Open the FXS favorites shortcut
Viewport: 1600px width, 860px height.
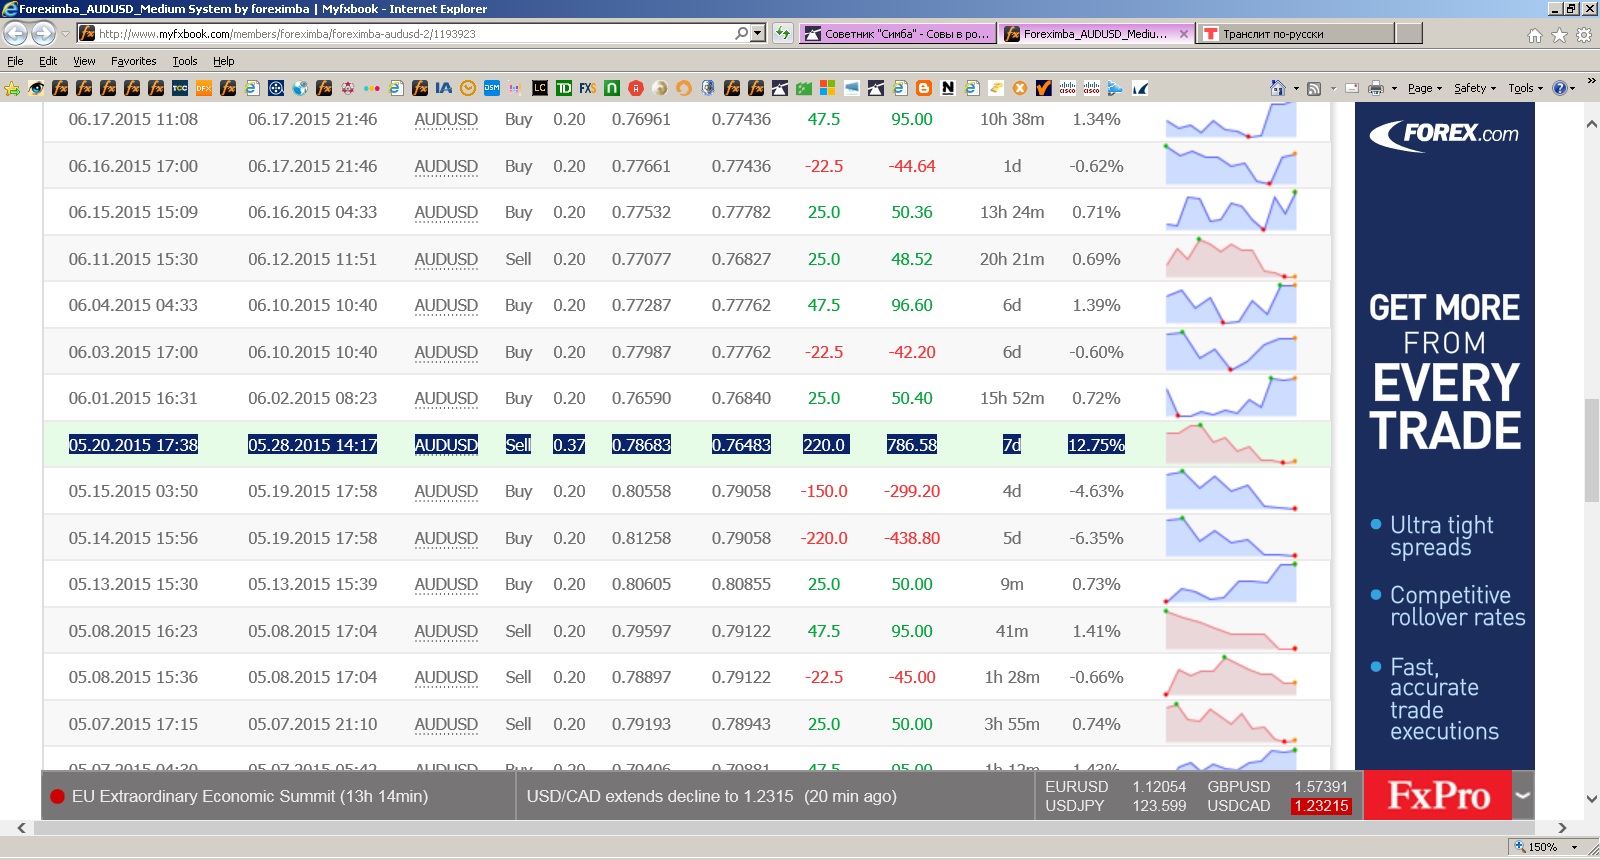click(x=588, y=88)
